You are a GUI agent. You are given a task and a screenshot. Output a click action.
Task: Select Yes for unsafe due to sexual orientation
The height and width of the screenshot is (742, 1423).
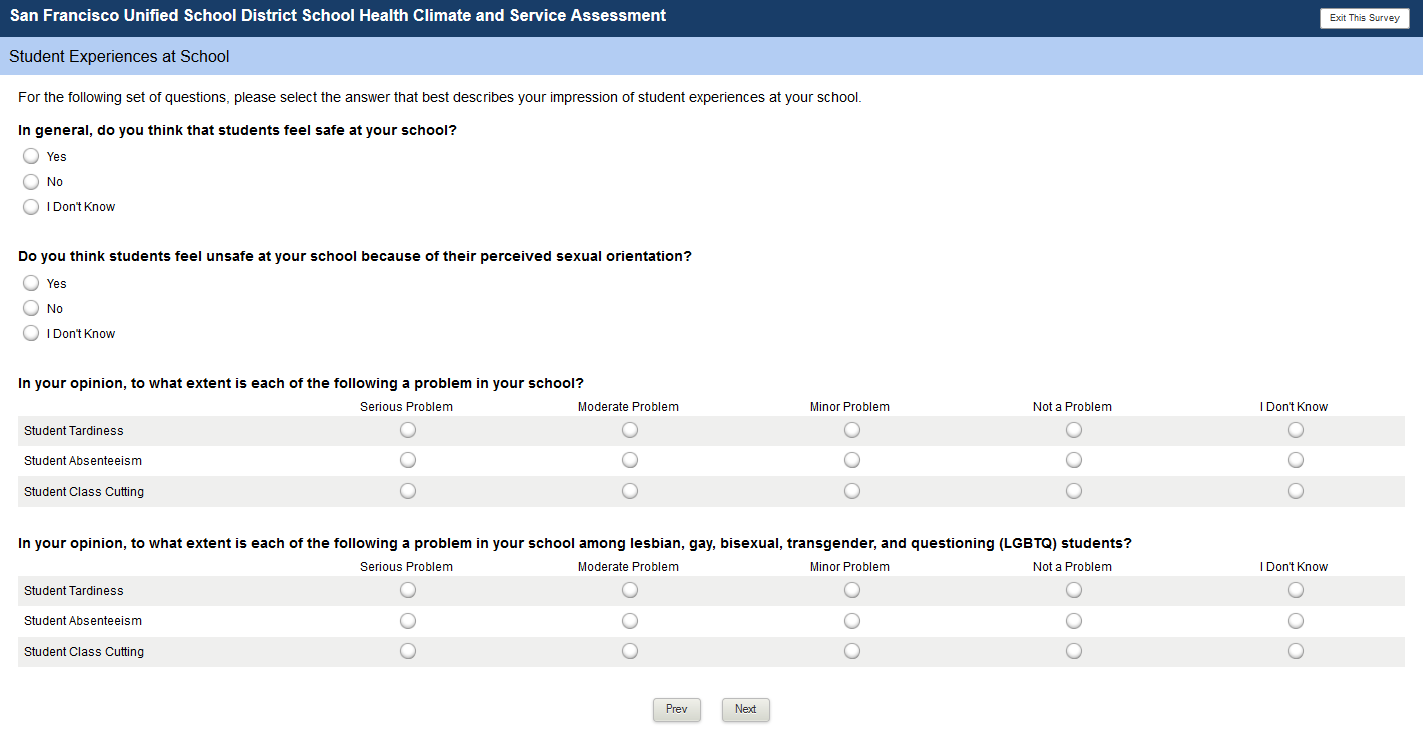pos(31,283)
